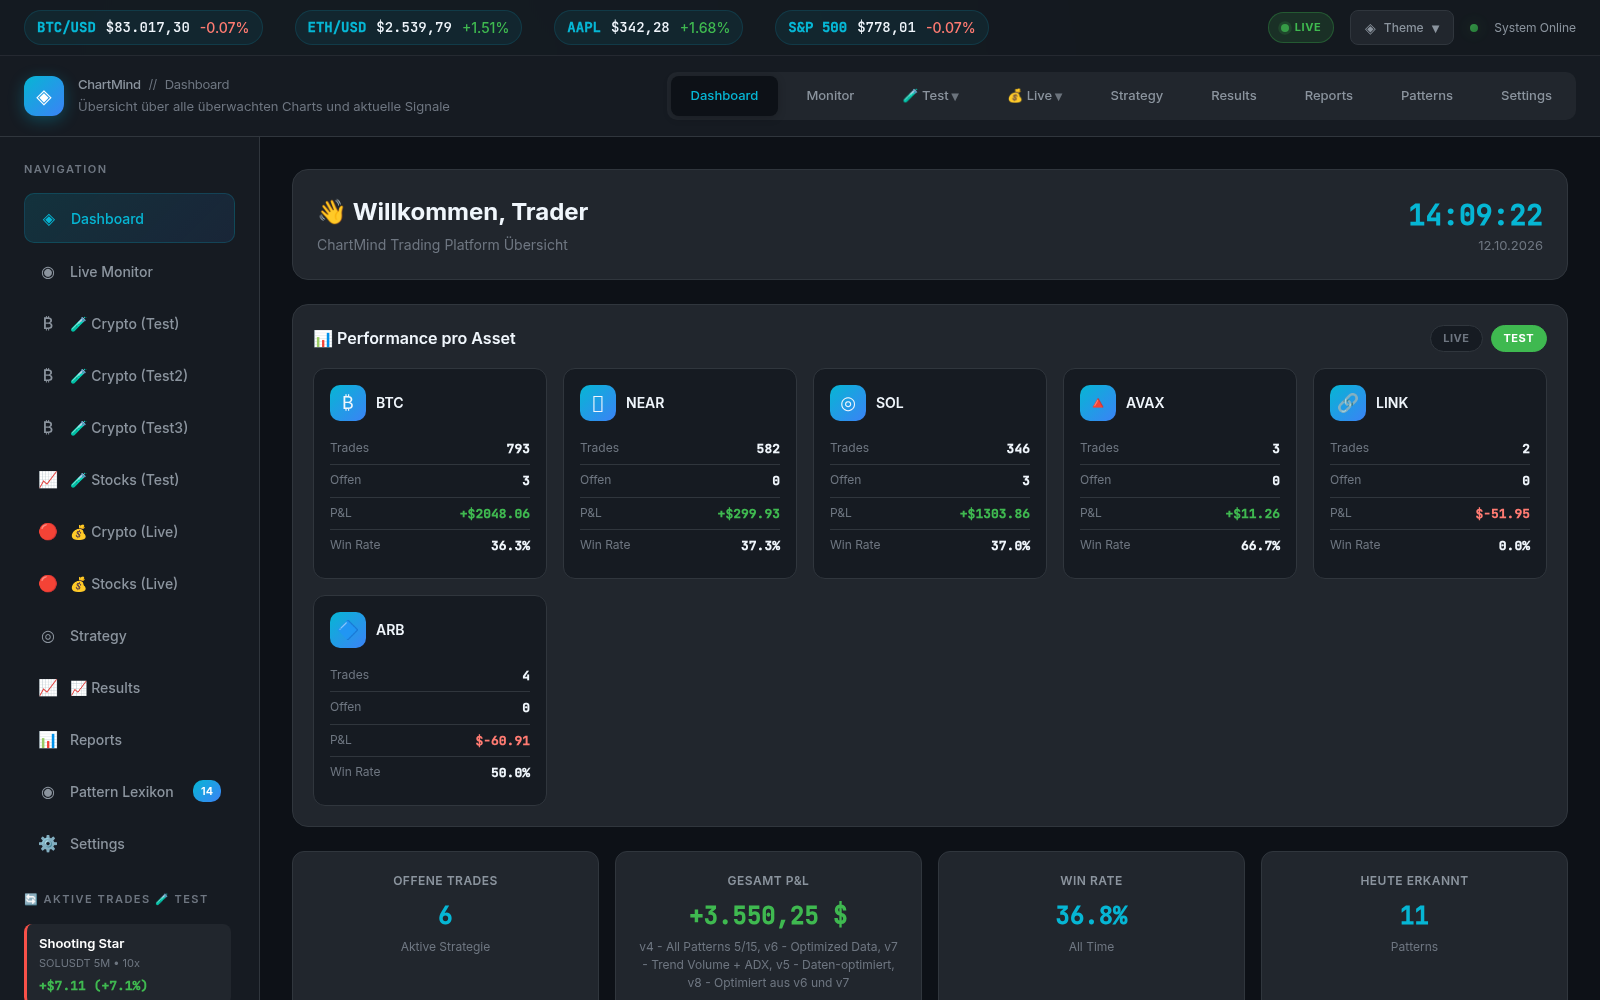Viewport: 1600px width, 1000px height.
Task: Click the Bitcoin symbol beside Crypto (Test2)
Action: point(48,376)
